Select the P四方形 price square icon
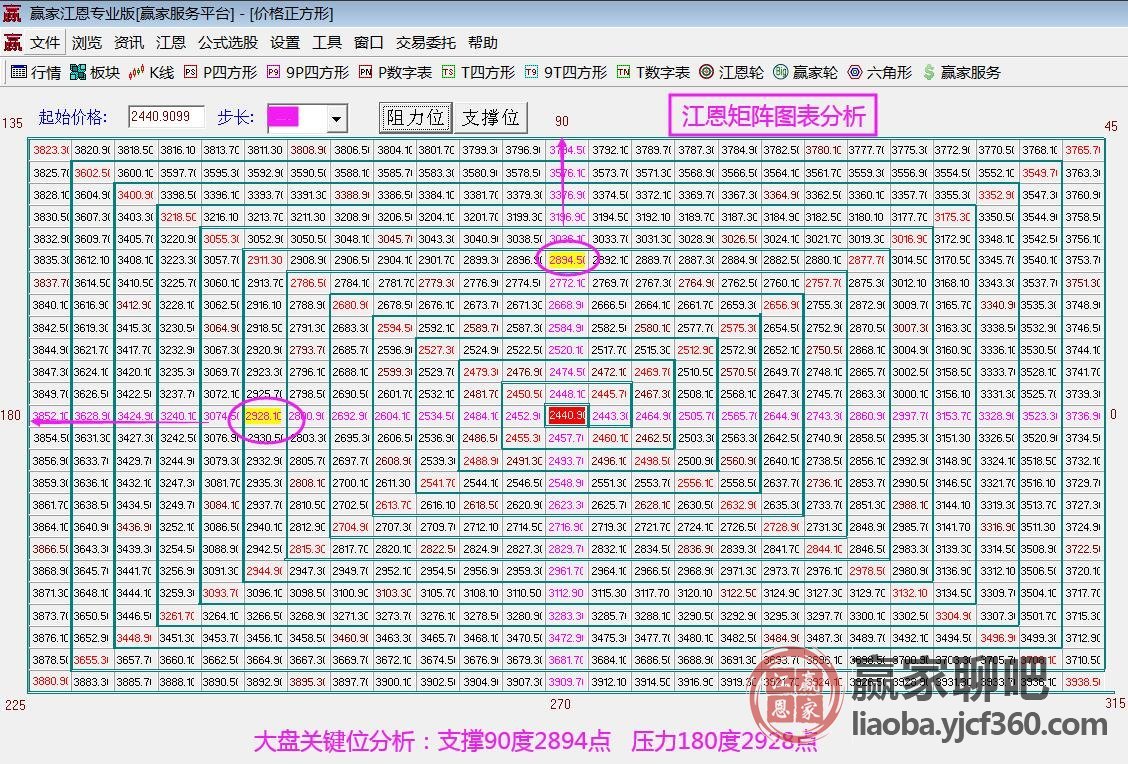The height and width of the screenshot is (764, 1128). pos(191,72)
